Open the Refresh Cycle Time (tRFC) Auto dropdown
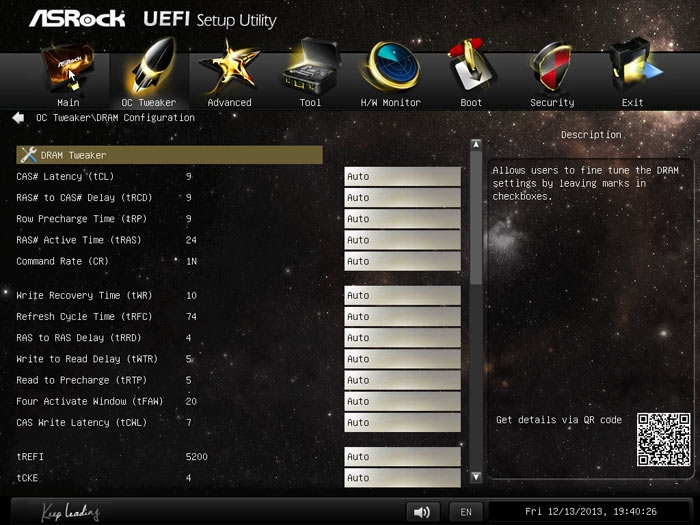Image resolution: width=700 pixels, height=525 pixels. (402, 317)
